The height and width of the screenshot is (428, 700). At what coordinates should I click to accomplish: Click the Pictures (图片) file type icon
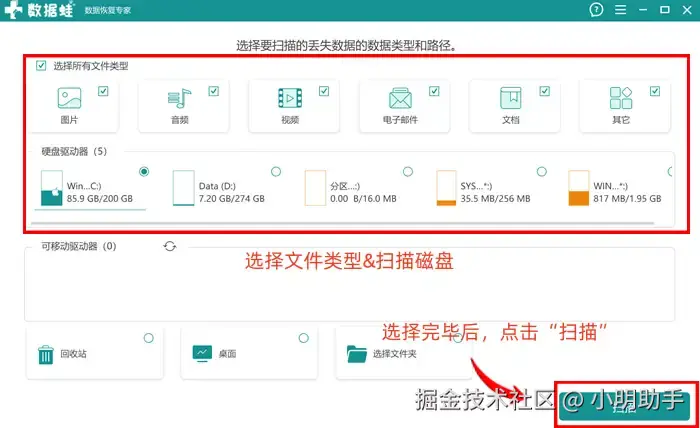click(x=69, y=98)
